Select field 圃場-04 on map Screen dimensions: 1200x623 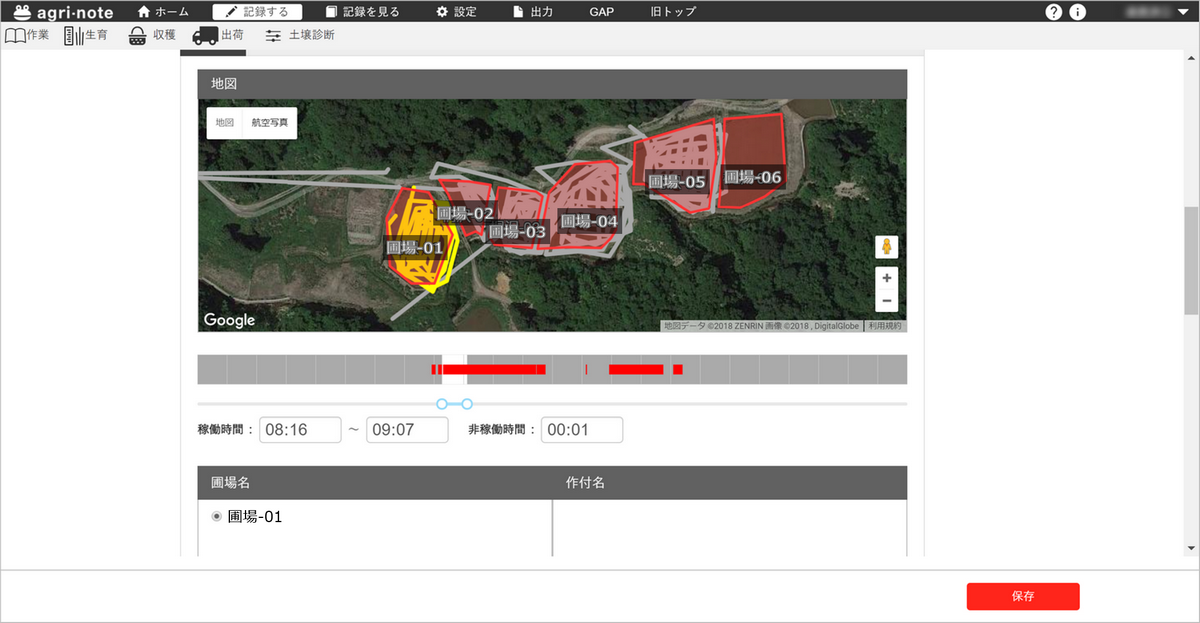click(x=589, y=221)
